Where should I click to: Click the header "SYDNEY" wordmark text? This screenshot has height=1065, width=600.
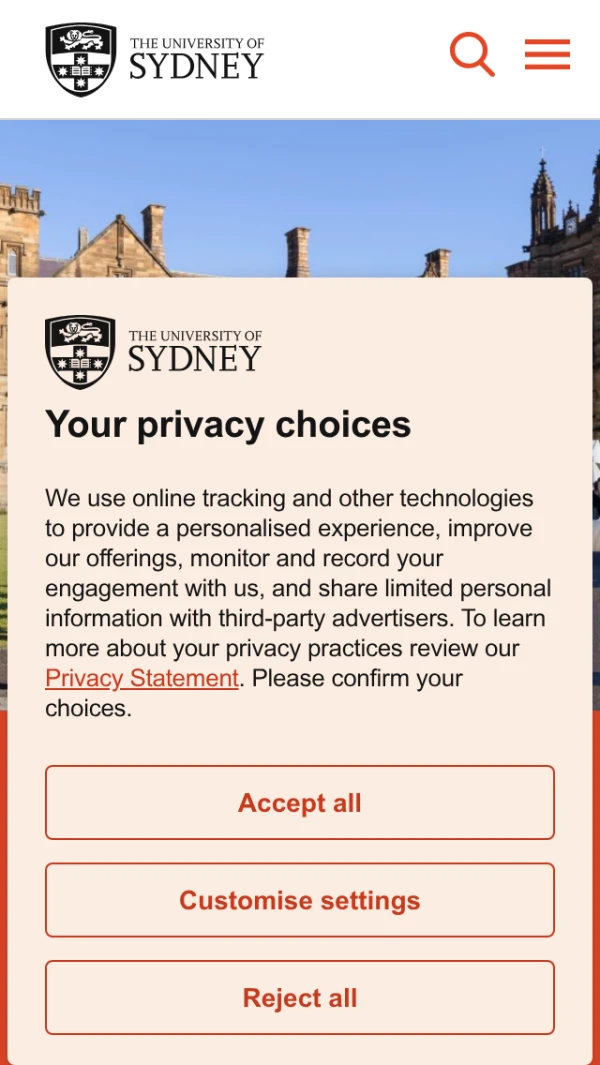pos(196,67)
